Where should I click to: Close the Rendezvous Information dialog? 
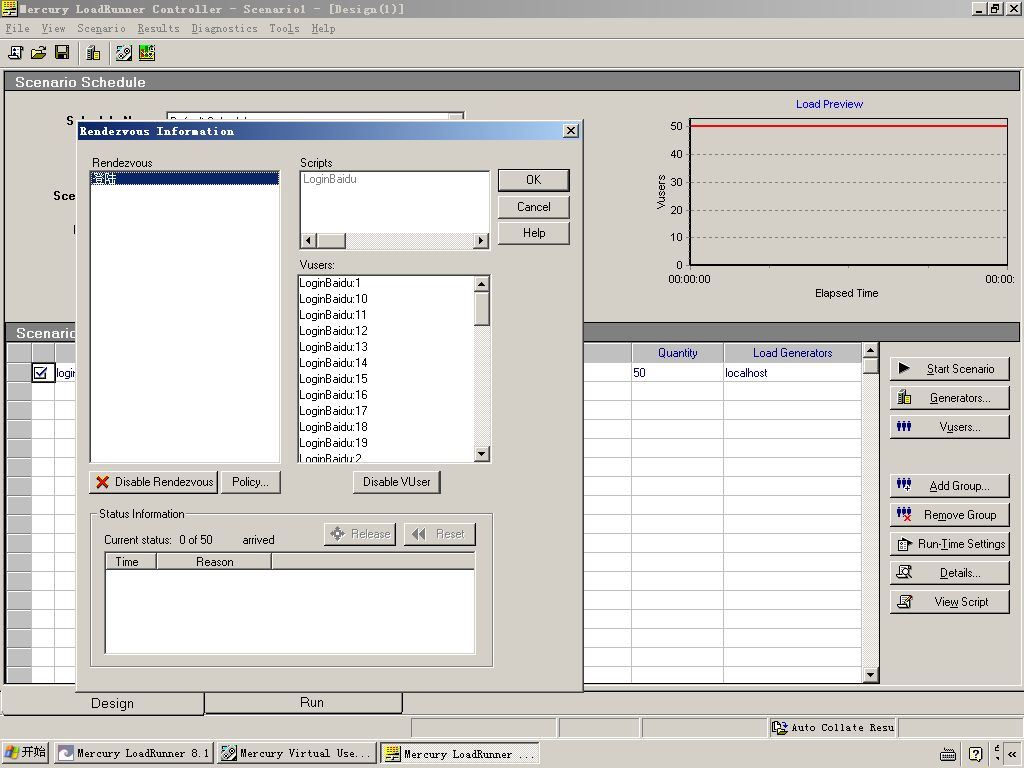571,131
